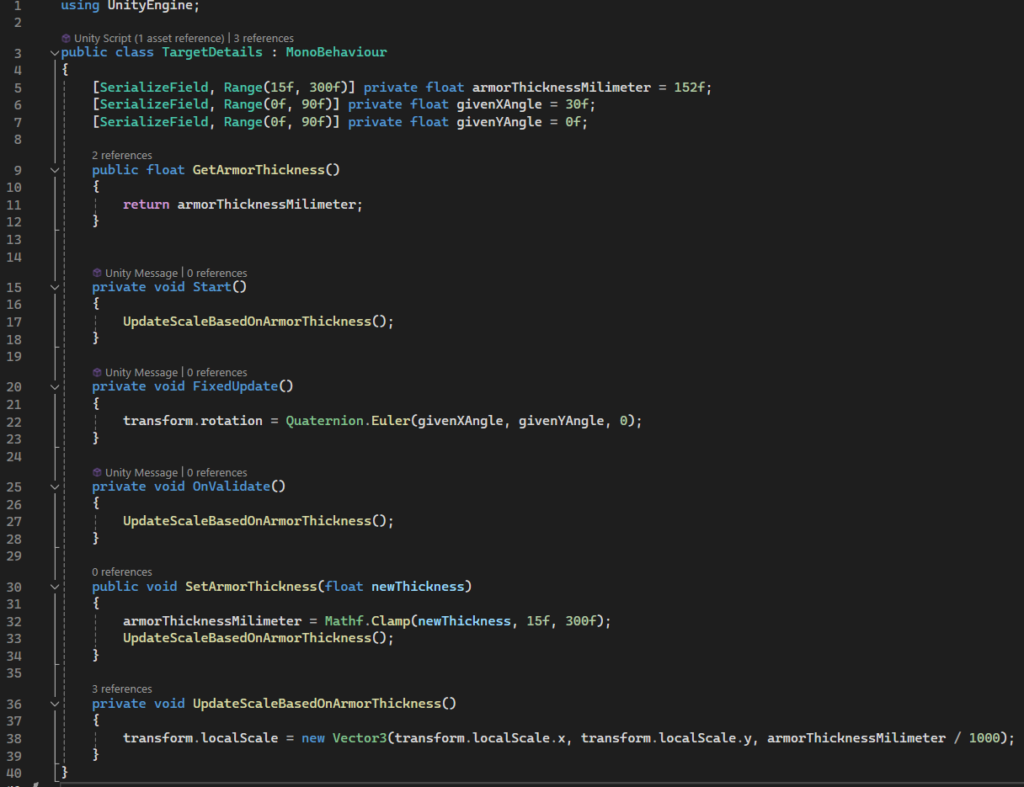Click Unity Message icon above OnValidate

click(x=97, y=472)
